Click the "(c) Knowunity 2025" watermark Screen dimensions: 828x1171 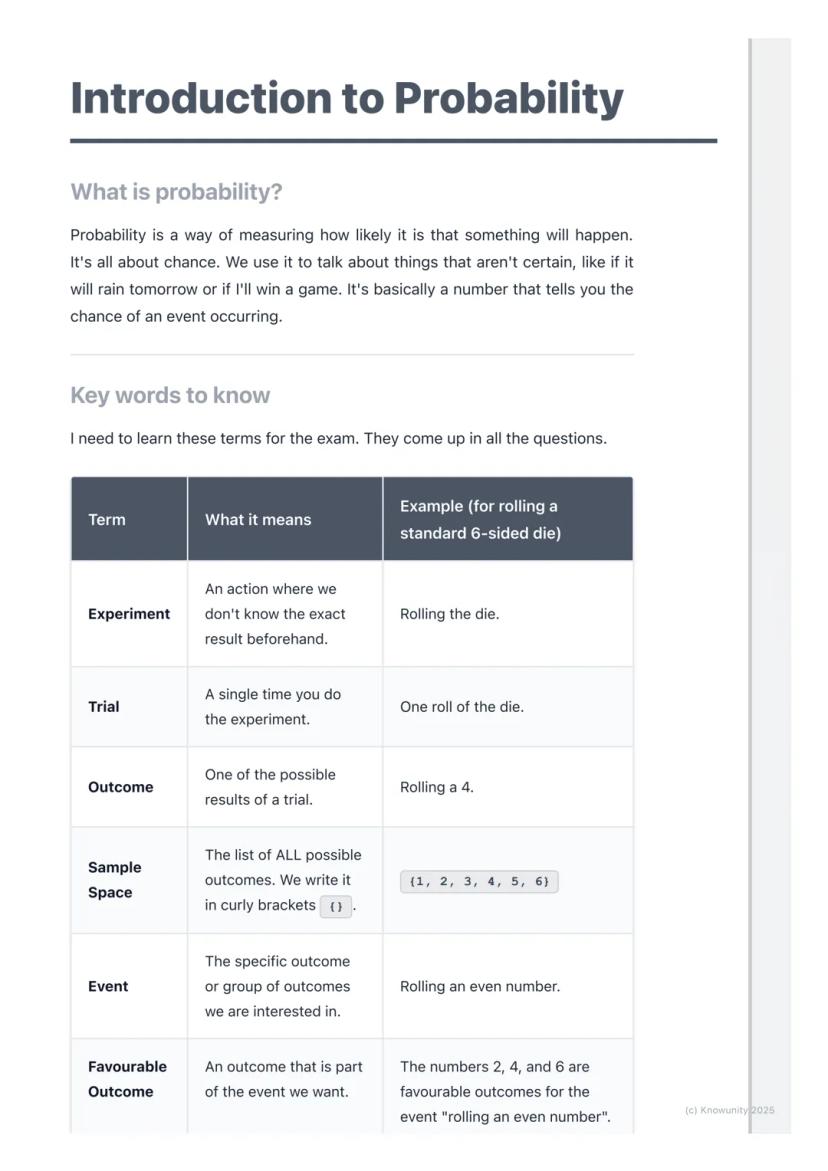pyautogui.click(x=729, y=1110)
